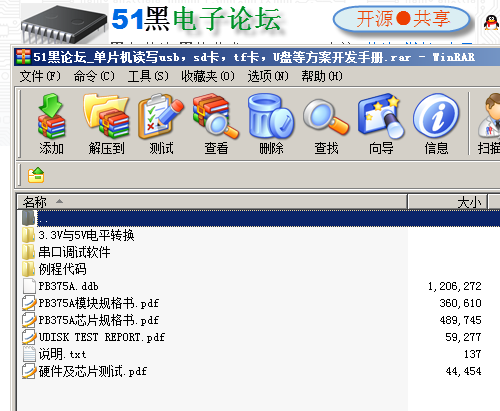Select folder name 3.3V与5V电平转换
The image size is (500, 411).
86,235
